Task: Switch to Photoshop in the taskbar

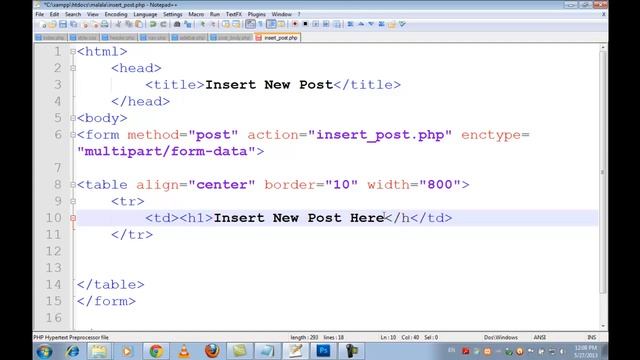Action: click(323, 351)
